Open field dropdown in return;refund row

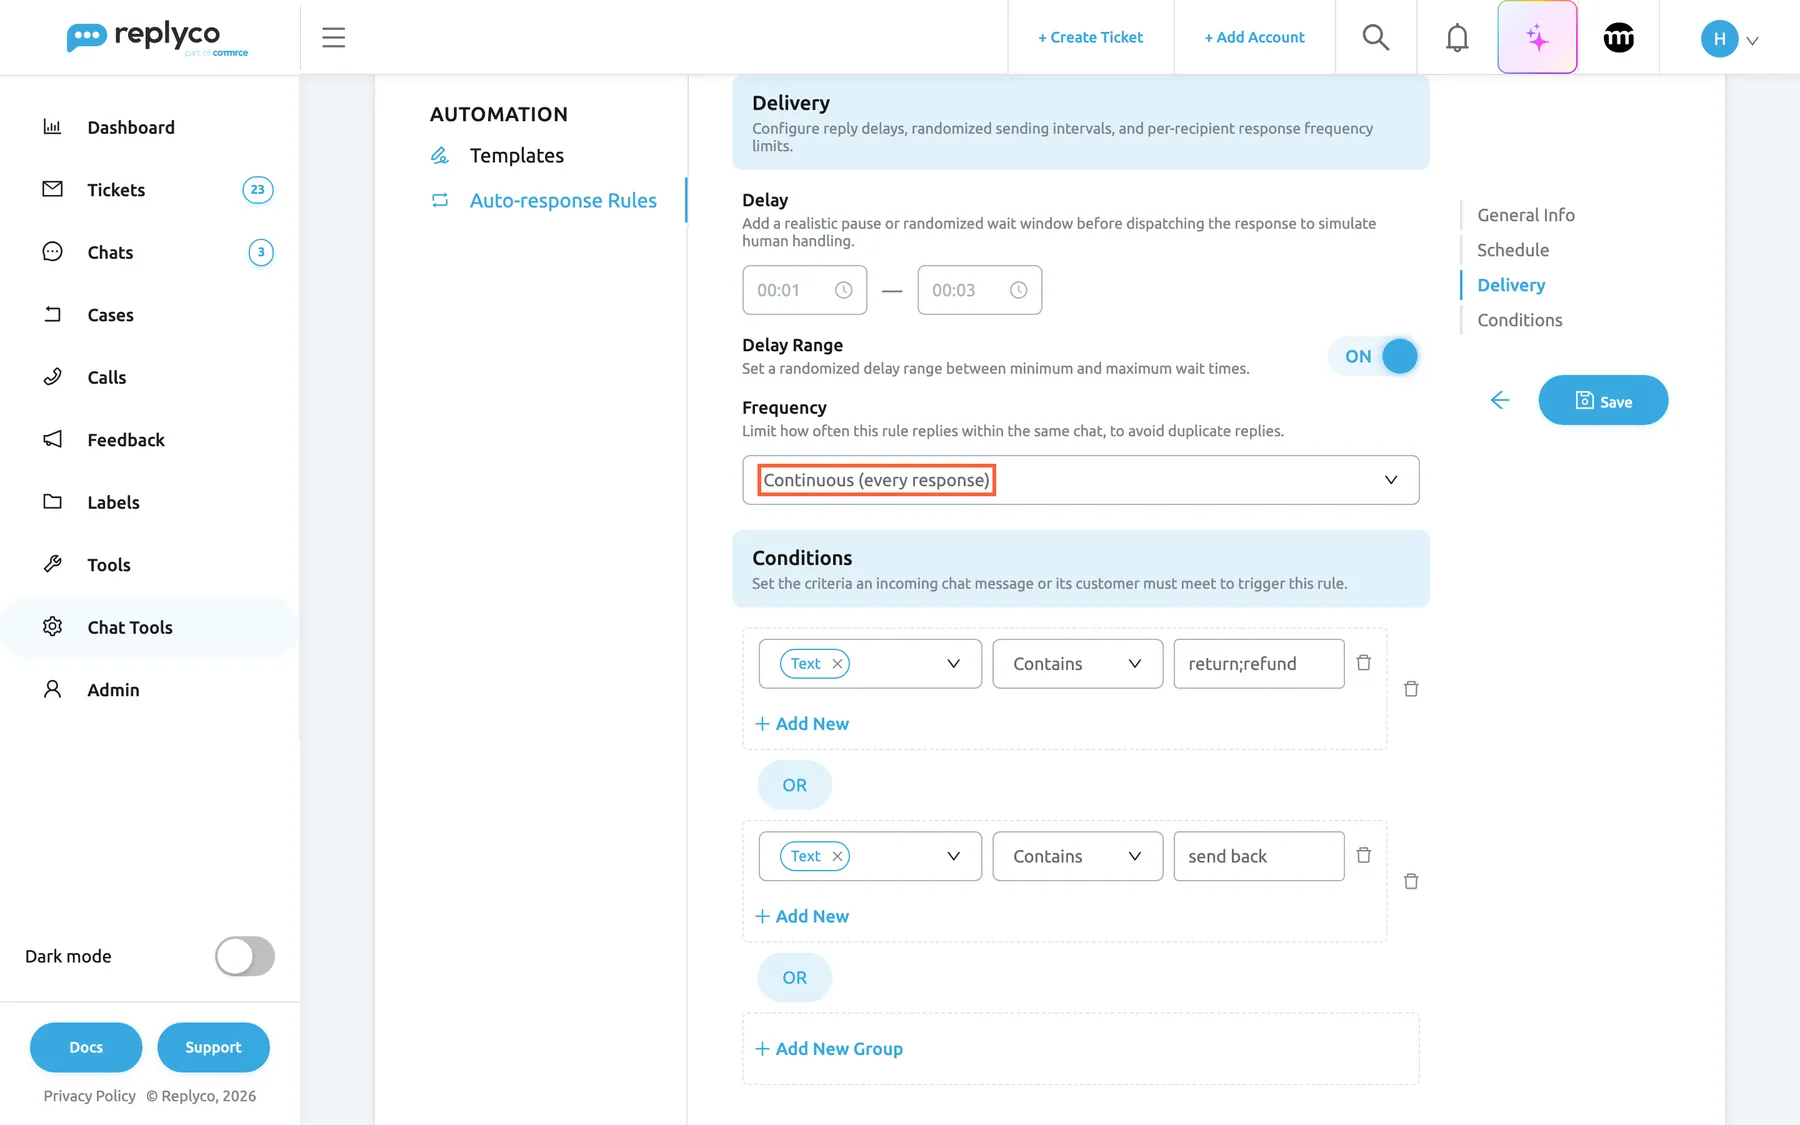pos(870,664)
